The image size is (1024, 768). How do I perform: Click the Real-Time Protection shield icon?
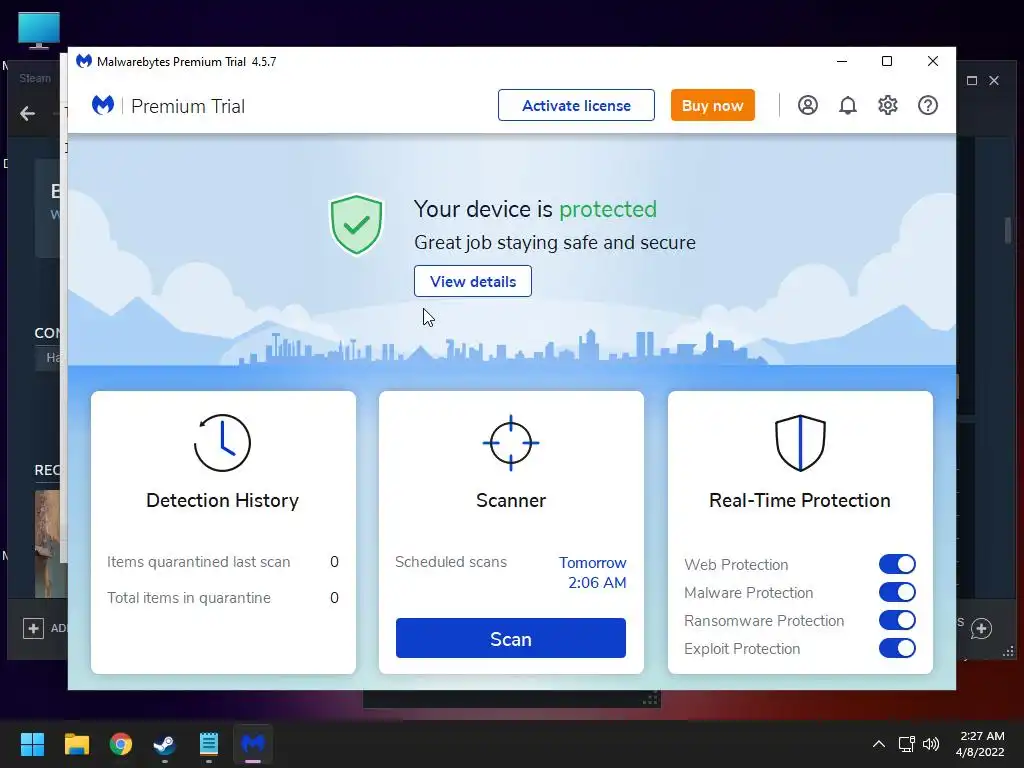[800, 443]
